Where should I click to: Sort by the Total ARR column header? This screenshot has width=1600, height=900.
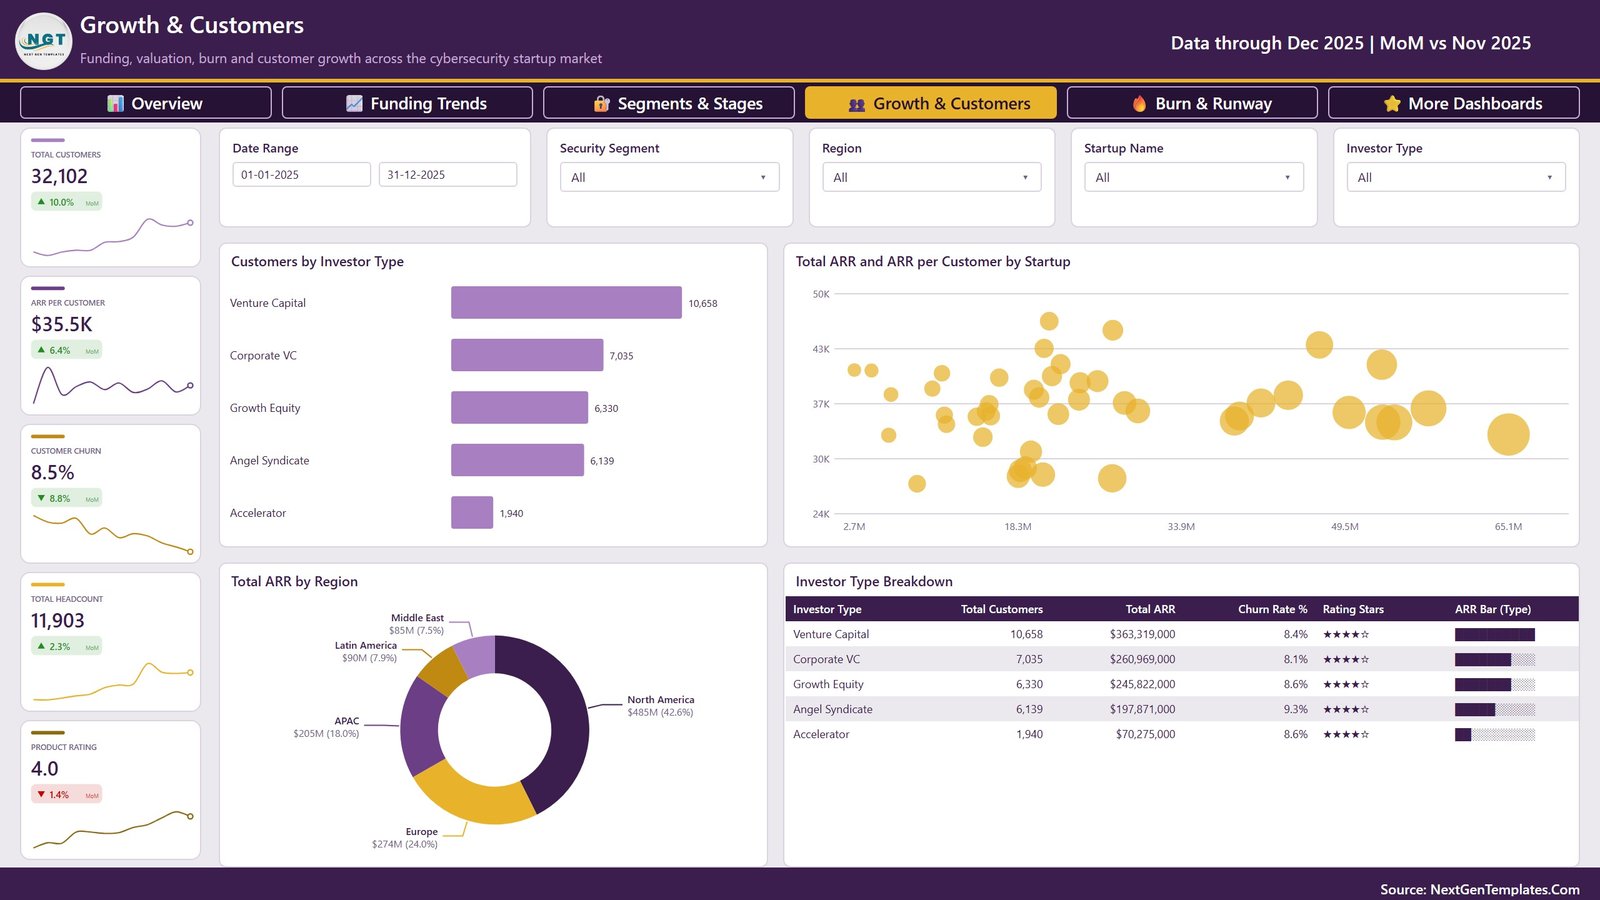(x=1150, y=609)
